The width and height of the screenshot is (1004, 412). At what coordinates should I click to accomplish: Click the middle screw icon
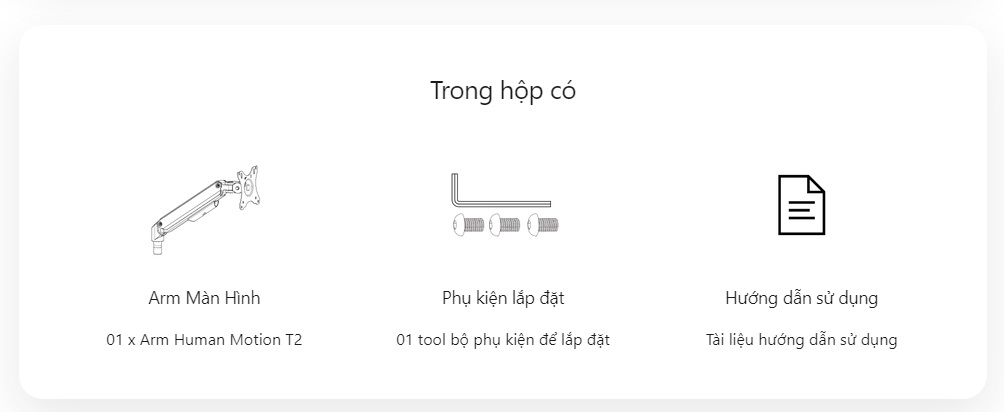[x=505, y=226]
